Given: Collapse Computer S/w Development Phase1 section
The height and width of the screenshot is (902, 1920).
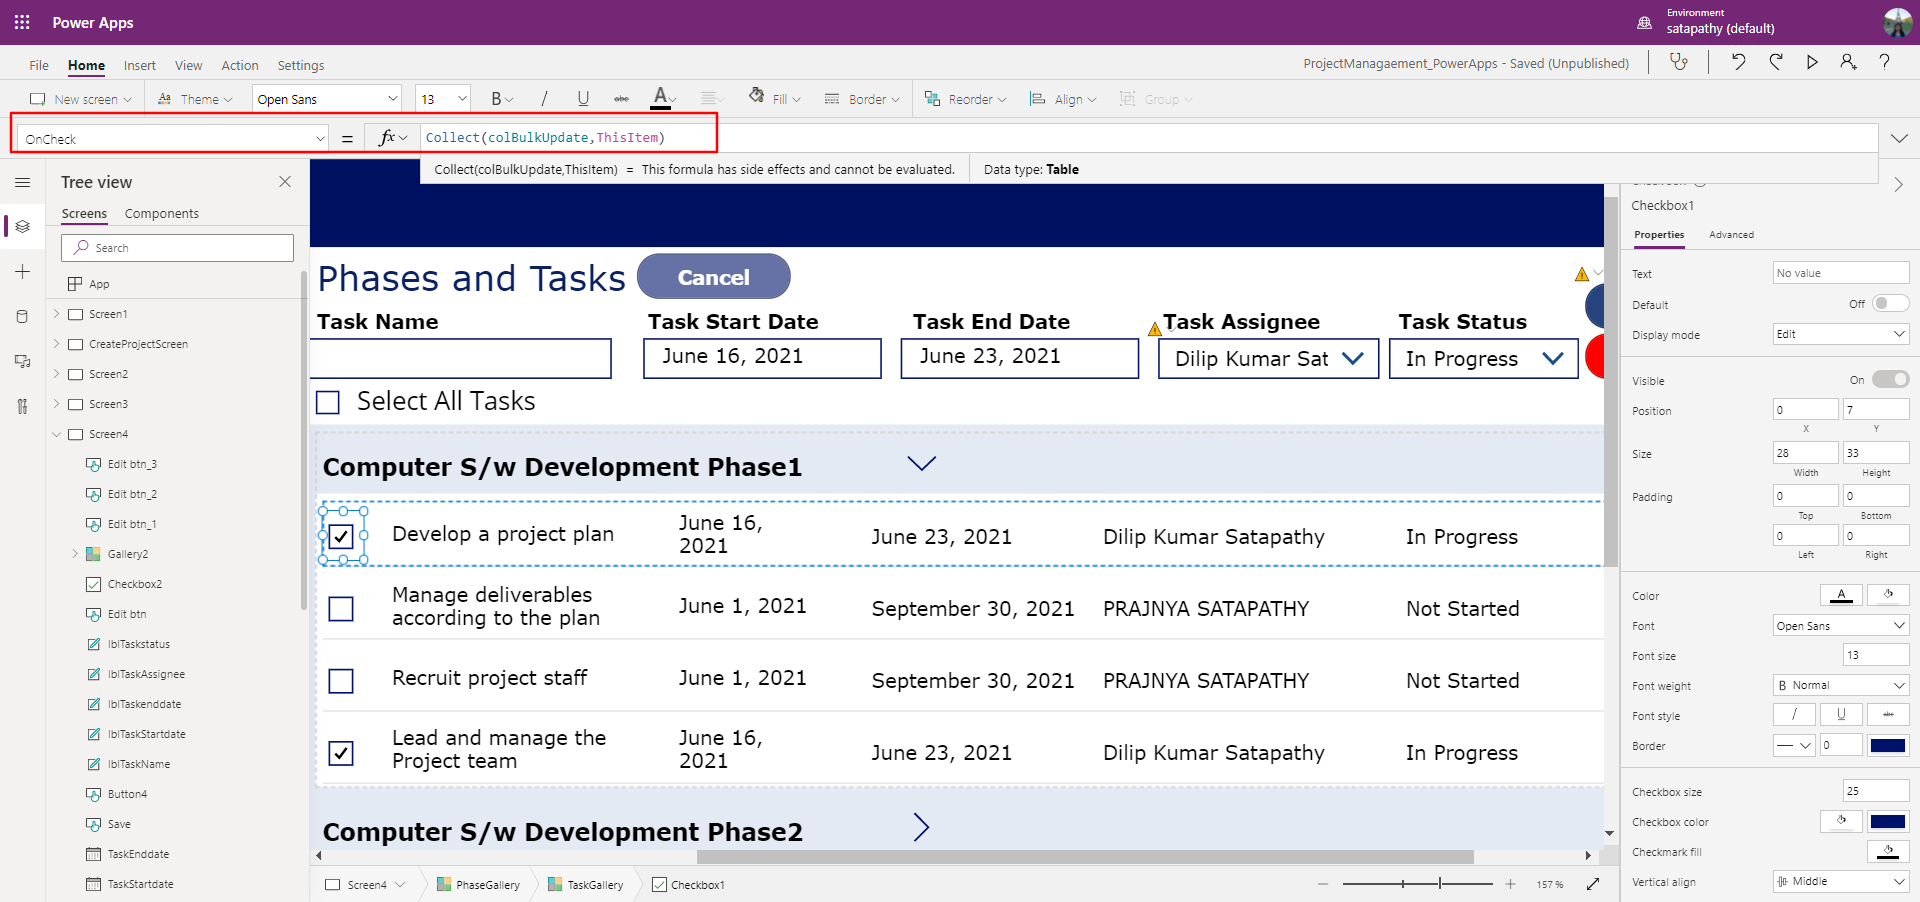Looking at the screenshot, I should coord(921,463).
